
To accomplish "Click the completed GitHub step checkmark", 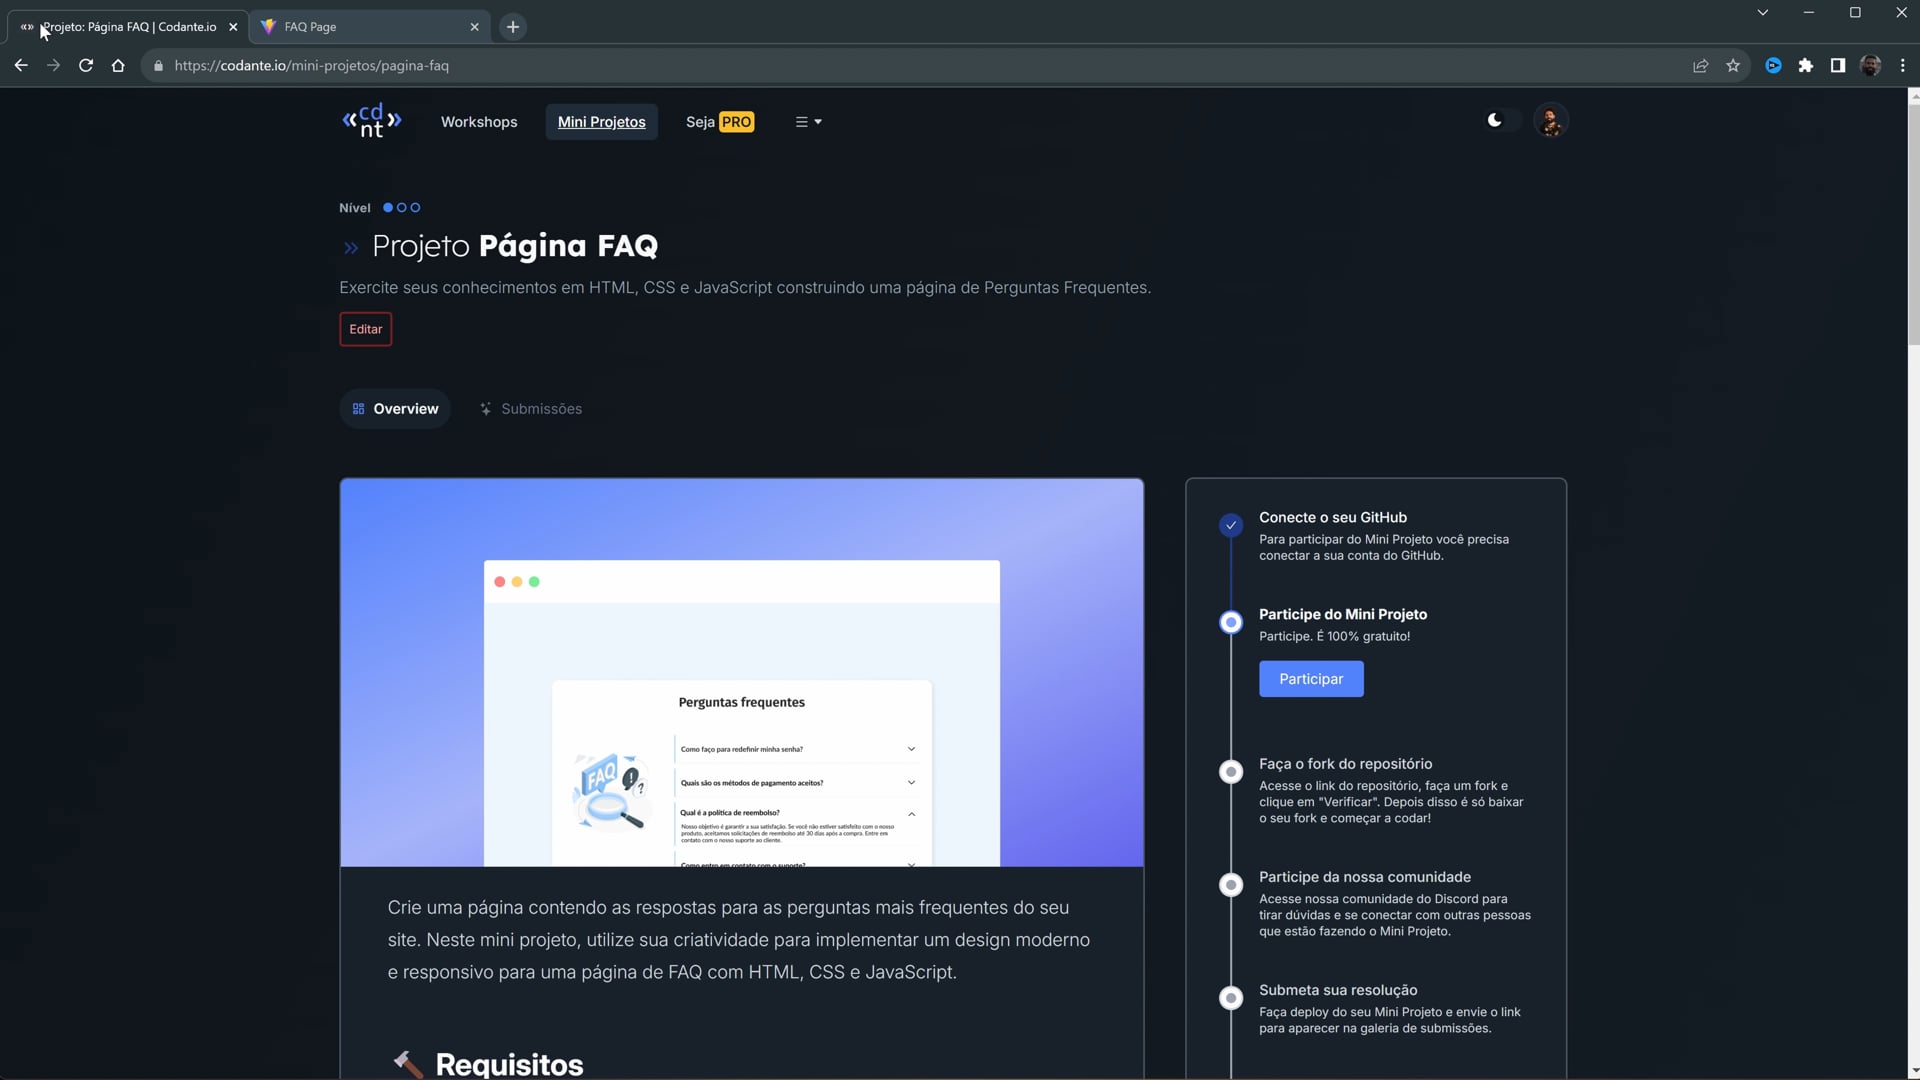I will (1231, 525).
